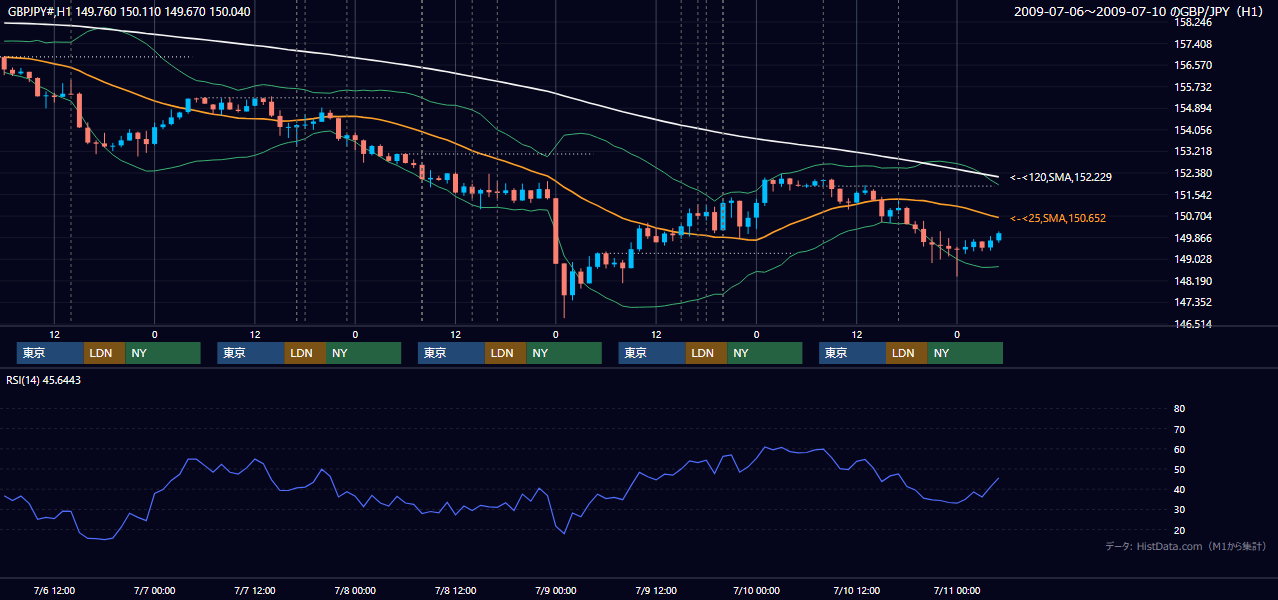
Task: Click RSI scale level 20
Action: click(x=1179, y=530)
